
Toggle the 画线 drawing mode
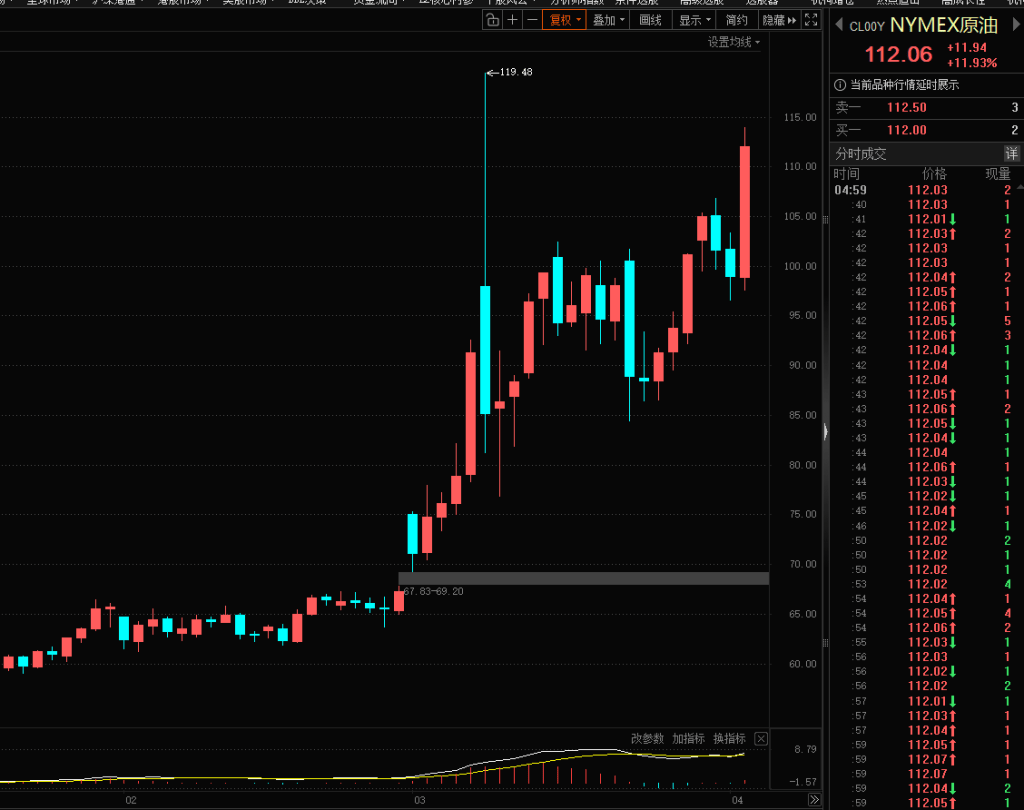tap(650, 20)
